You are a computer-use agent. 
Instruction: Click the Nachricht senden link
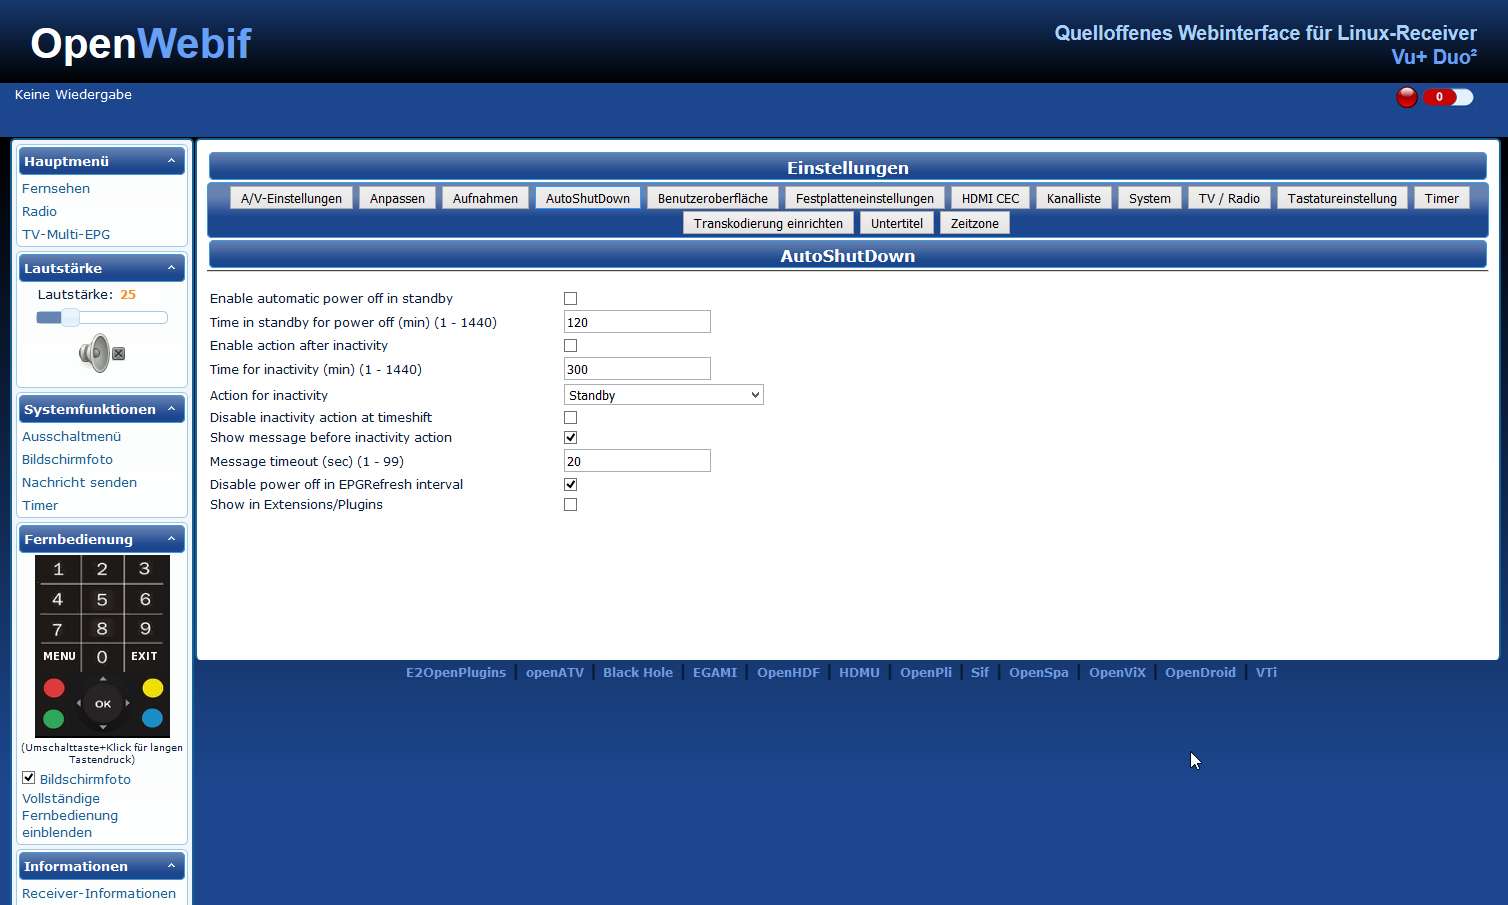(79, 482)
